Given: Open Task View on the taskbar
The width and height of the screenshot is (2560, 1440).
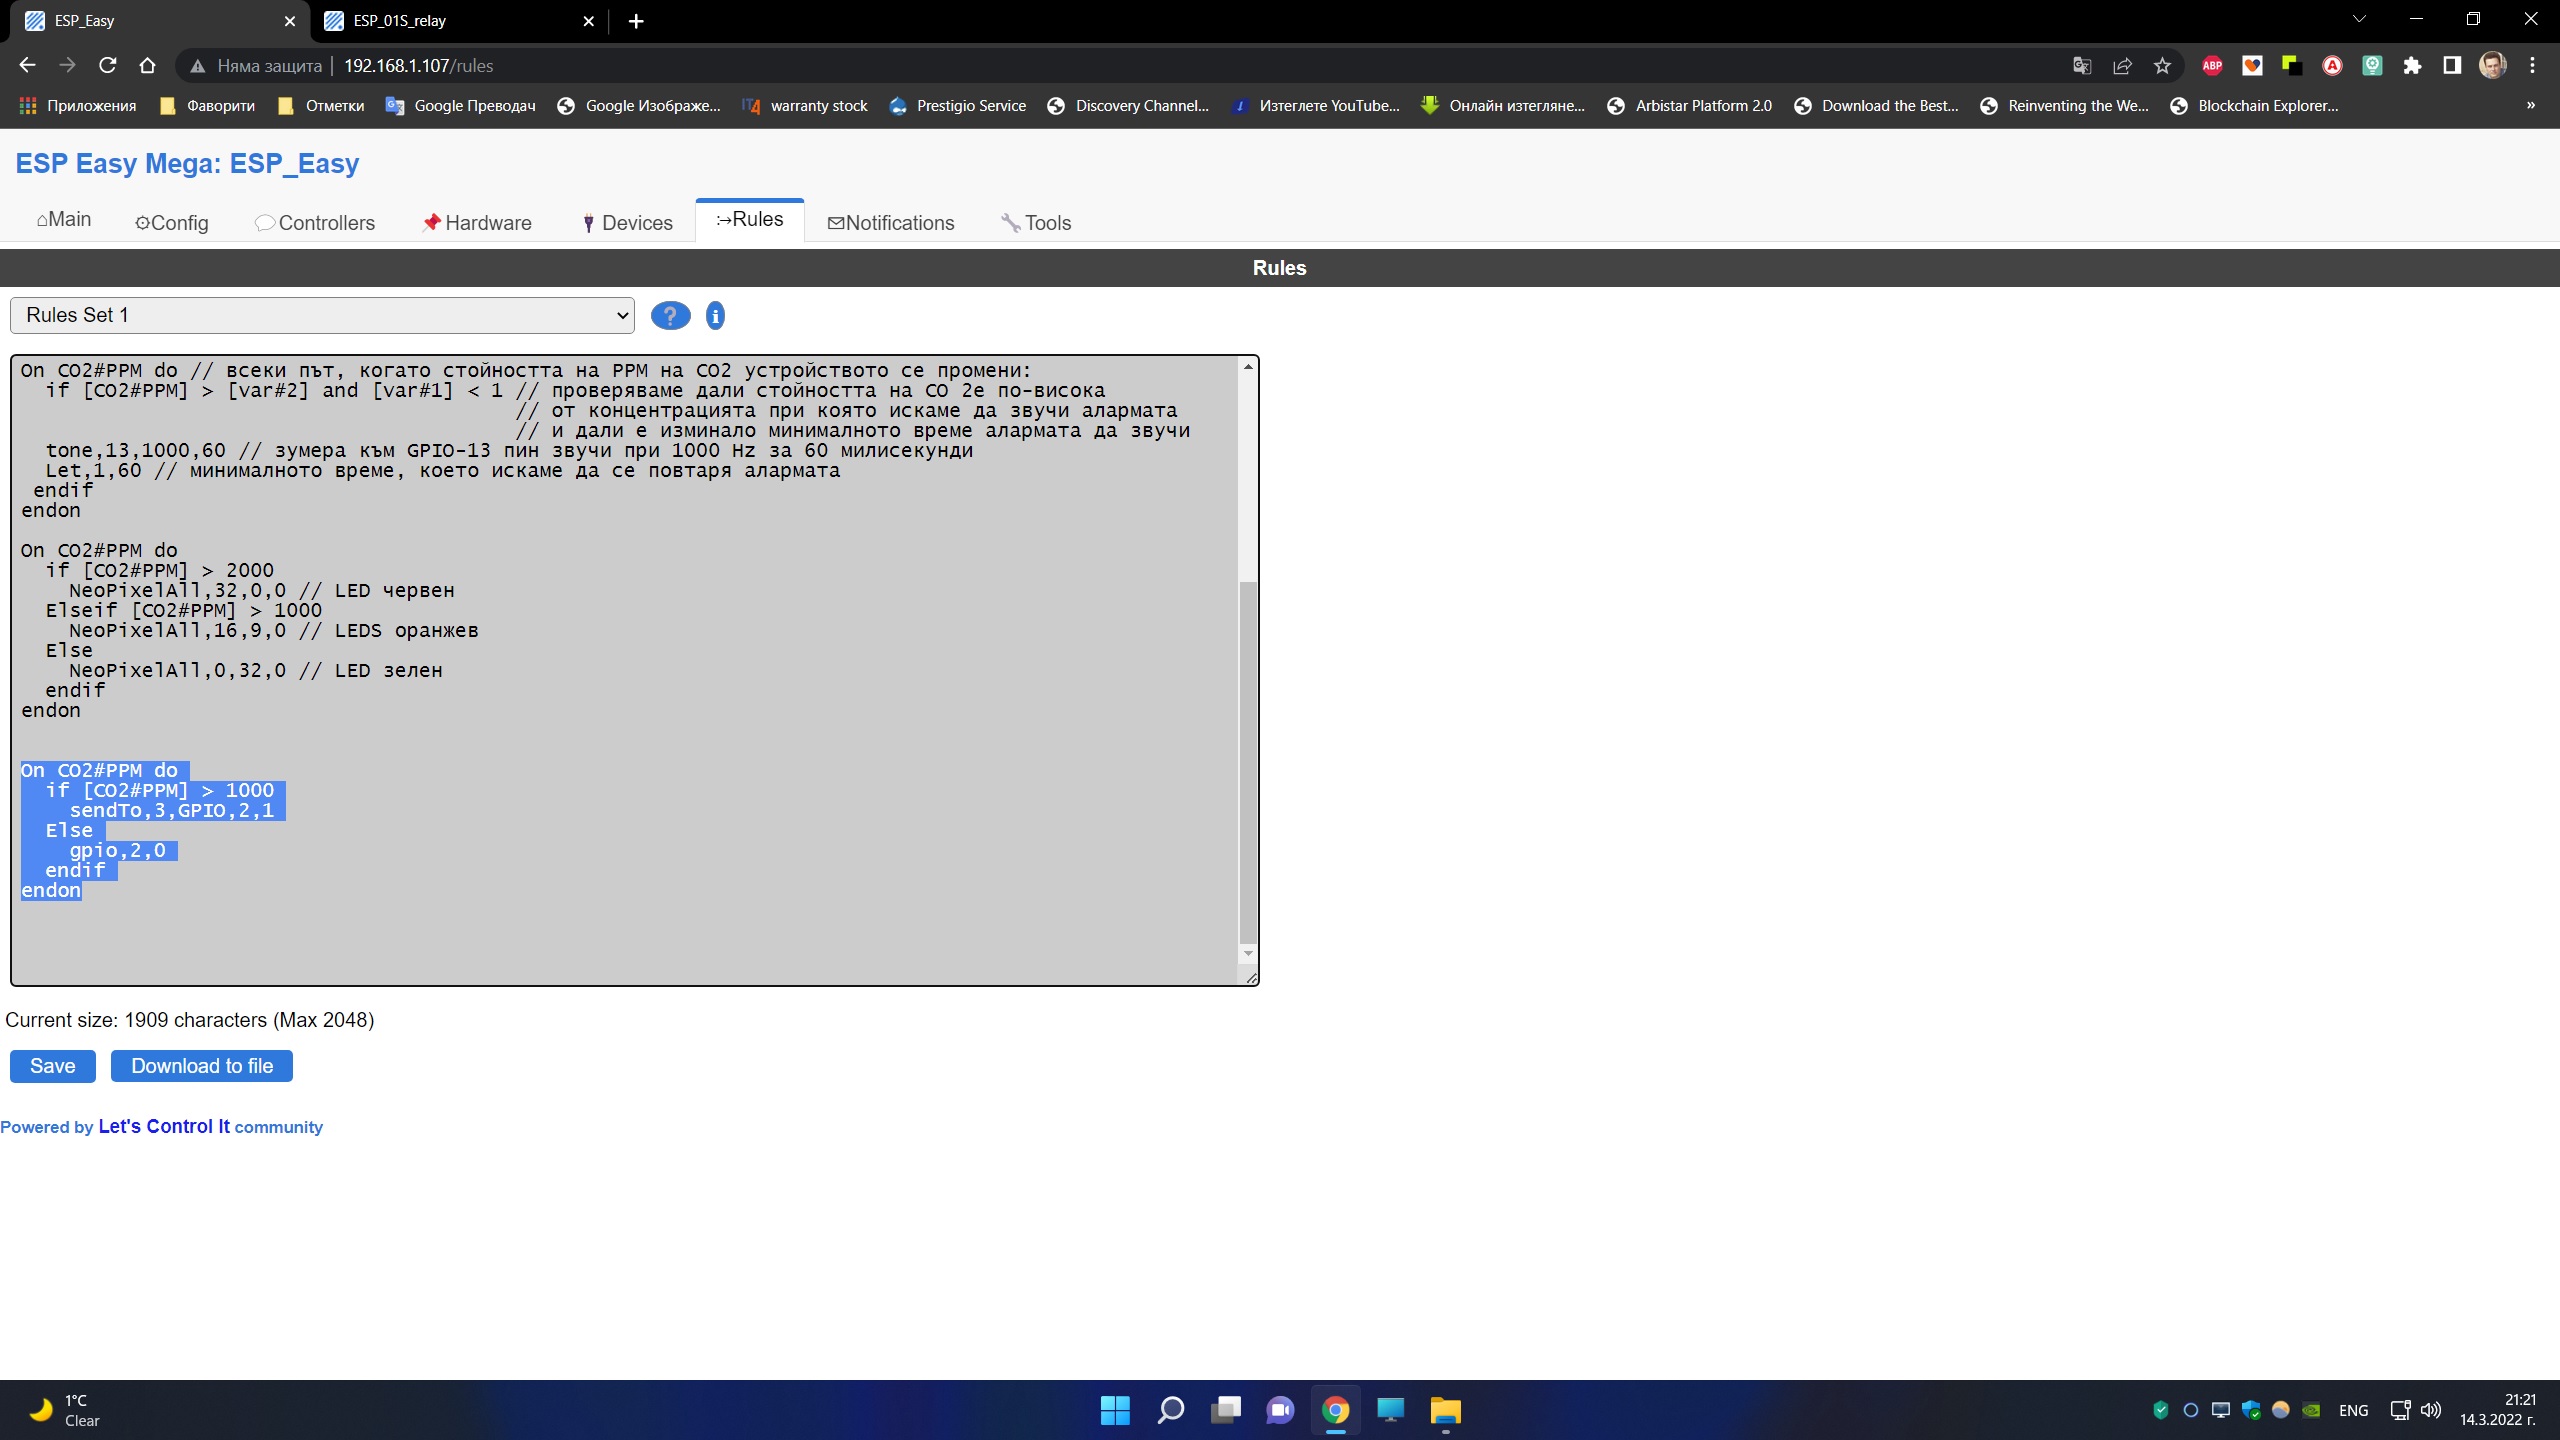Looking at the screenshot, I should pyautogui.click(x=1225, y=1410).
